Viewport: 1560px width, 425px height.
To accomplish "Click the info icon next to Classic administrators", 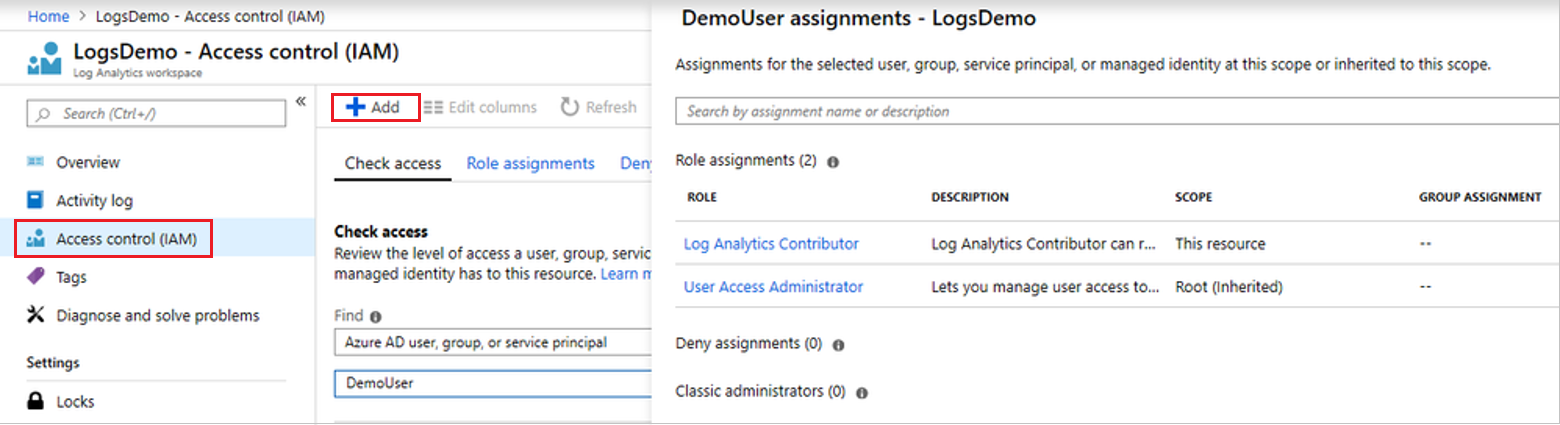I will [x=862, y=393].
